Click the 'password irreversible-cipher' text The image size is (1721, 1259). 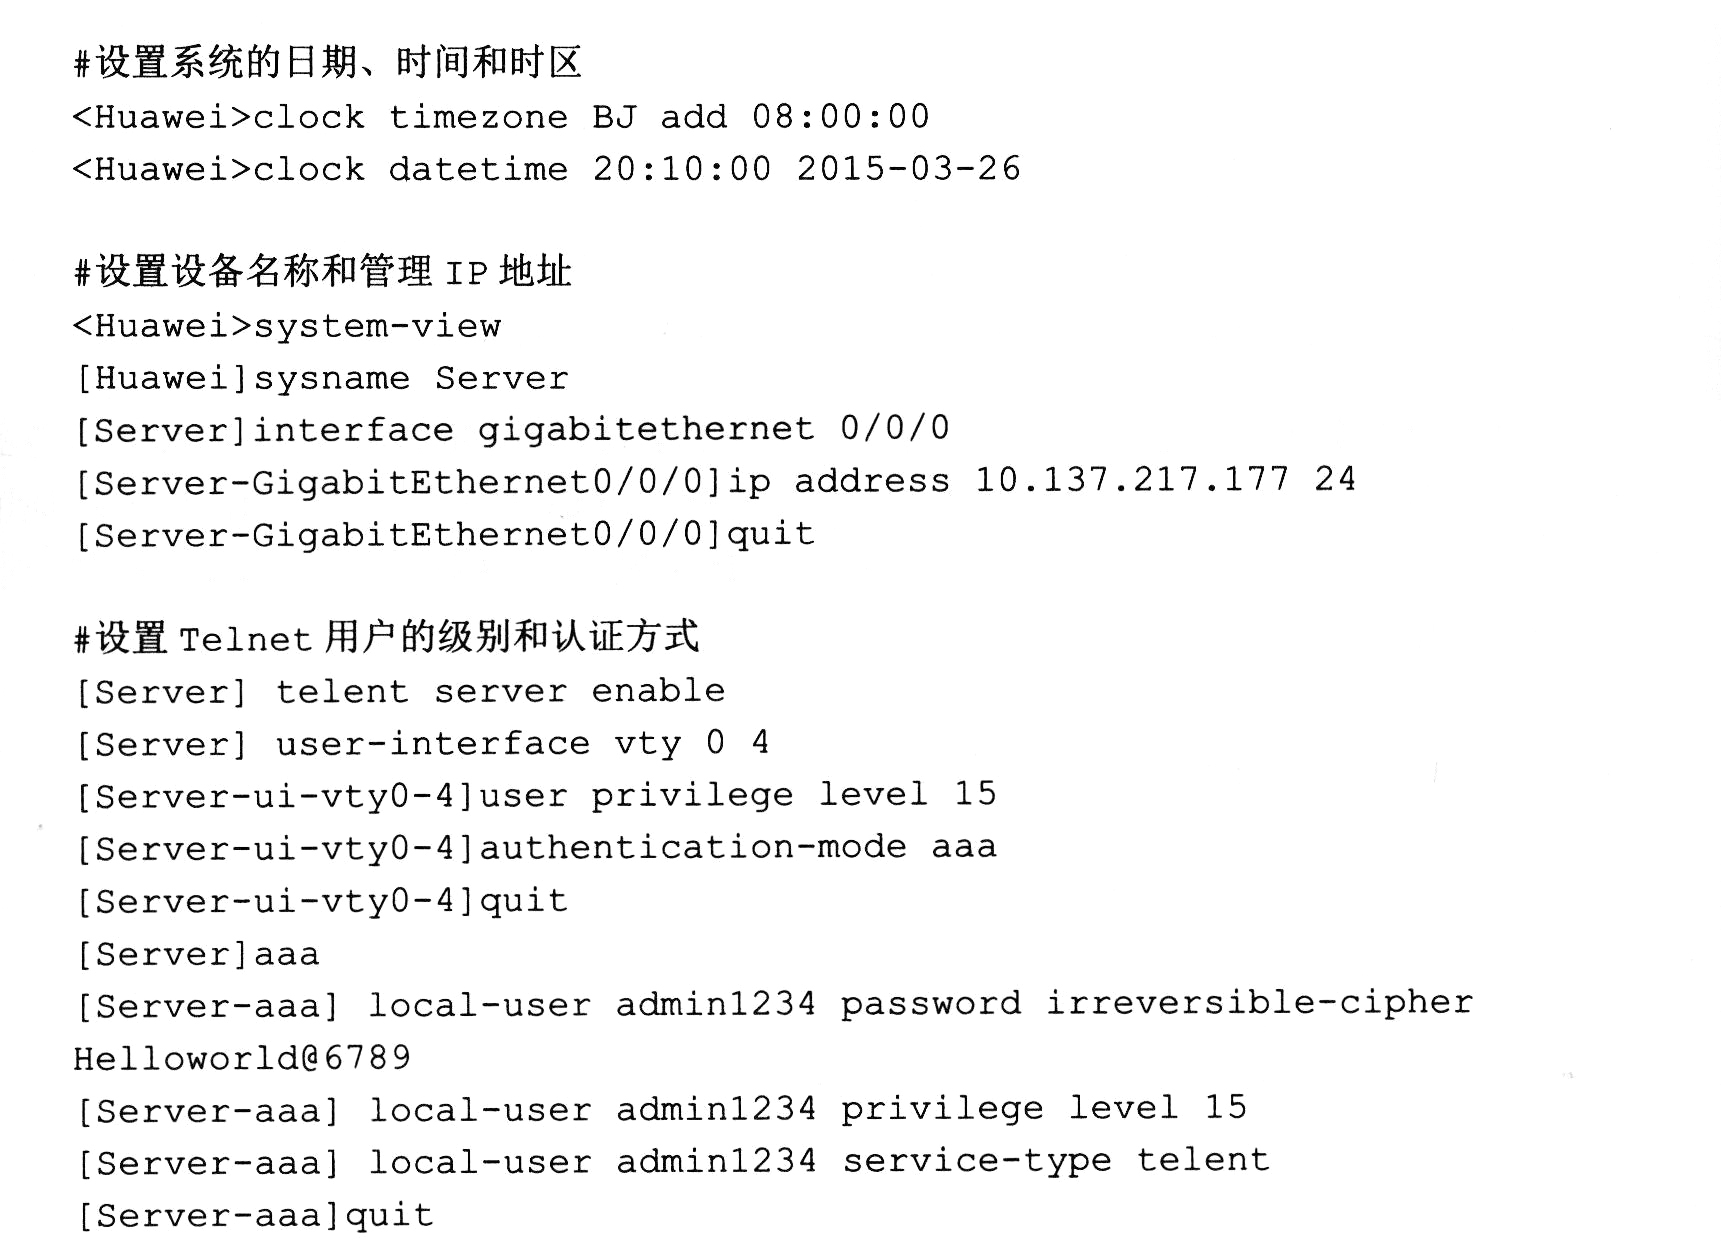(x=1156, y=1003)
